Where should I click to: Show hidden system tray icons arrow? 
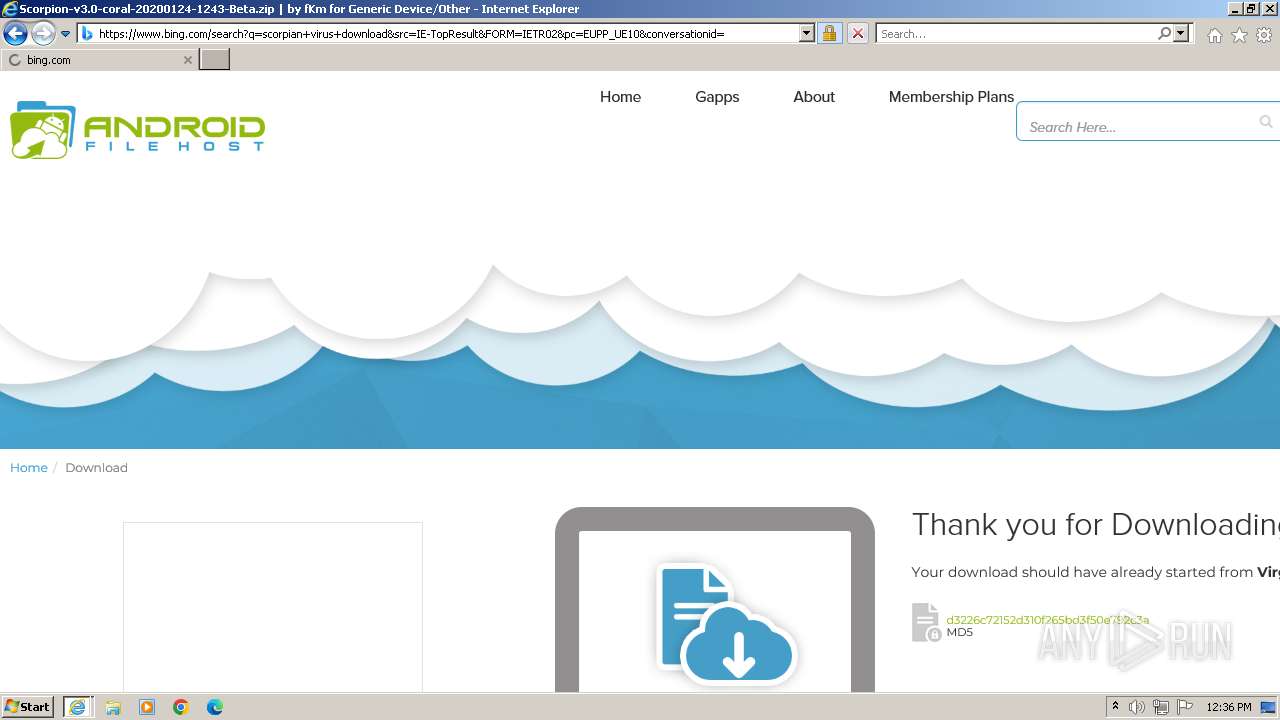(1115, 707)
